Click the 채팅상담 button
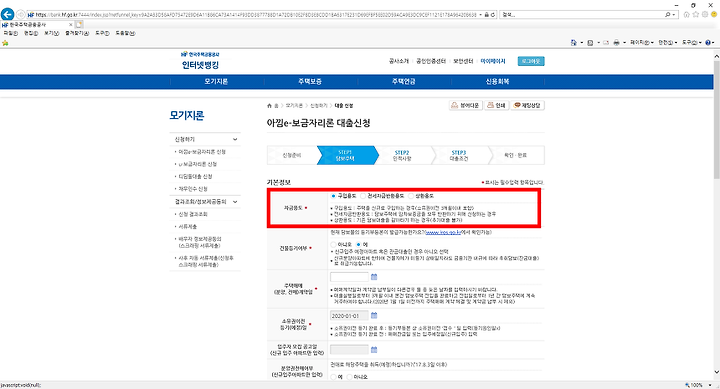This screenshot has width=720, height=389. (527, 105)
